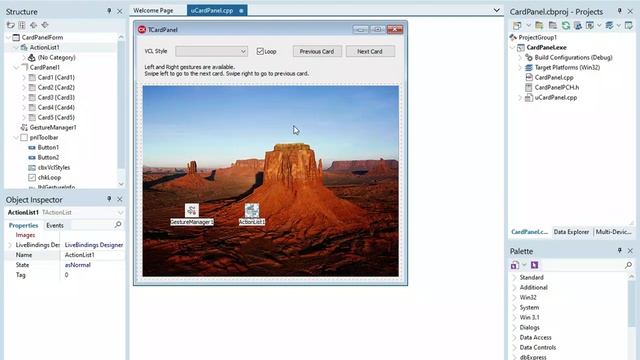Expand the LiveBindings Designer property
This screenshot has width=640, height=360.
[x=10, y=245]
